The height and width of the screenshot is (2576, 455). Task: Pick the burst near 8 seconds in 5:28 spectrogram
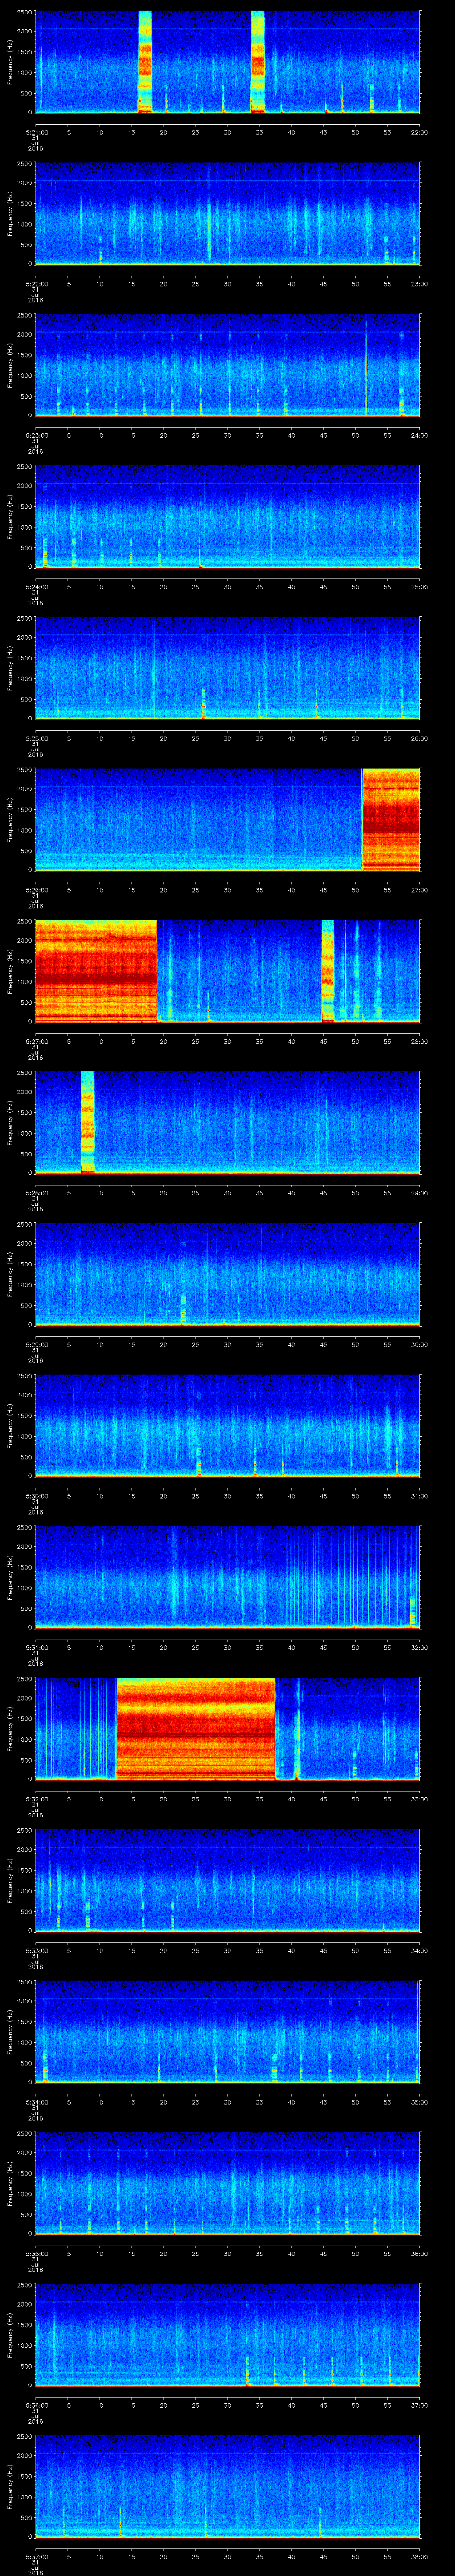[x=88, y=1121]
